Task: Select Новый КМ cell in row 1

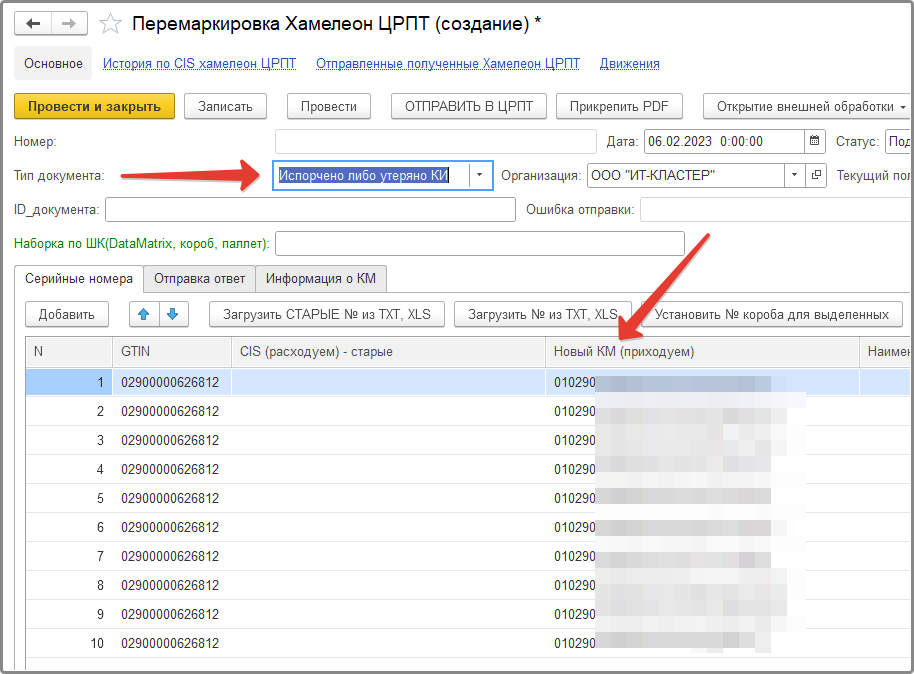Action: pyautogui.click(x=702, y=382)
